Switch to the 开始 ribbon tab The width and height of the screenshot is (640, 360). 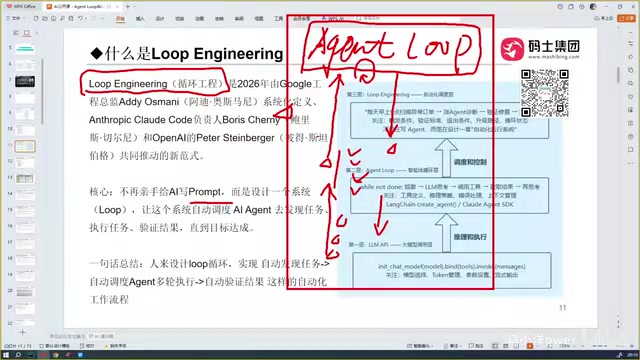point(120,19)
